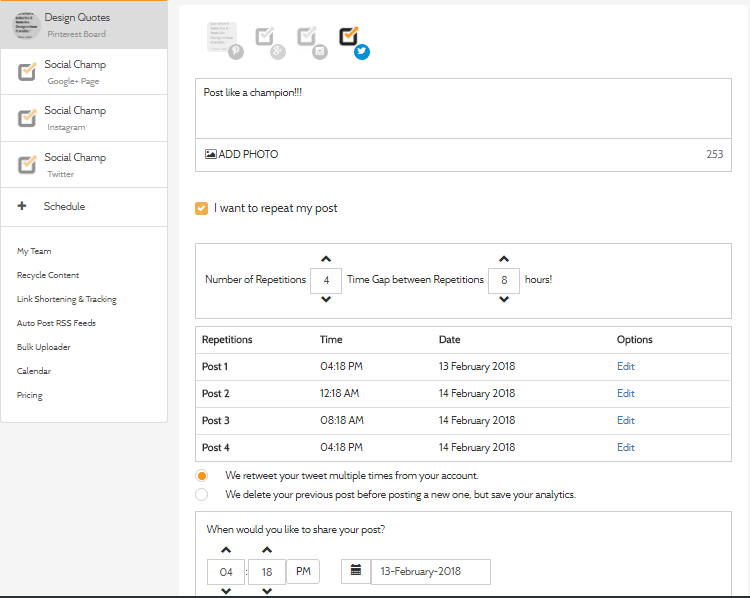Screen dimensions: 750x598
Task: Decrease Number of Repetitions with down arrow
Action: [x=326, y=299]
